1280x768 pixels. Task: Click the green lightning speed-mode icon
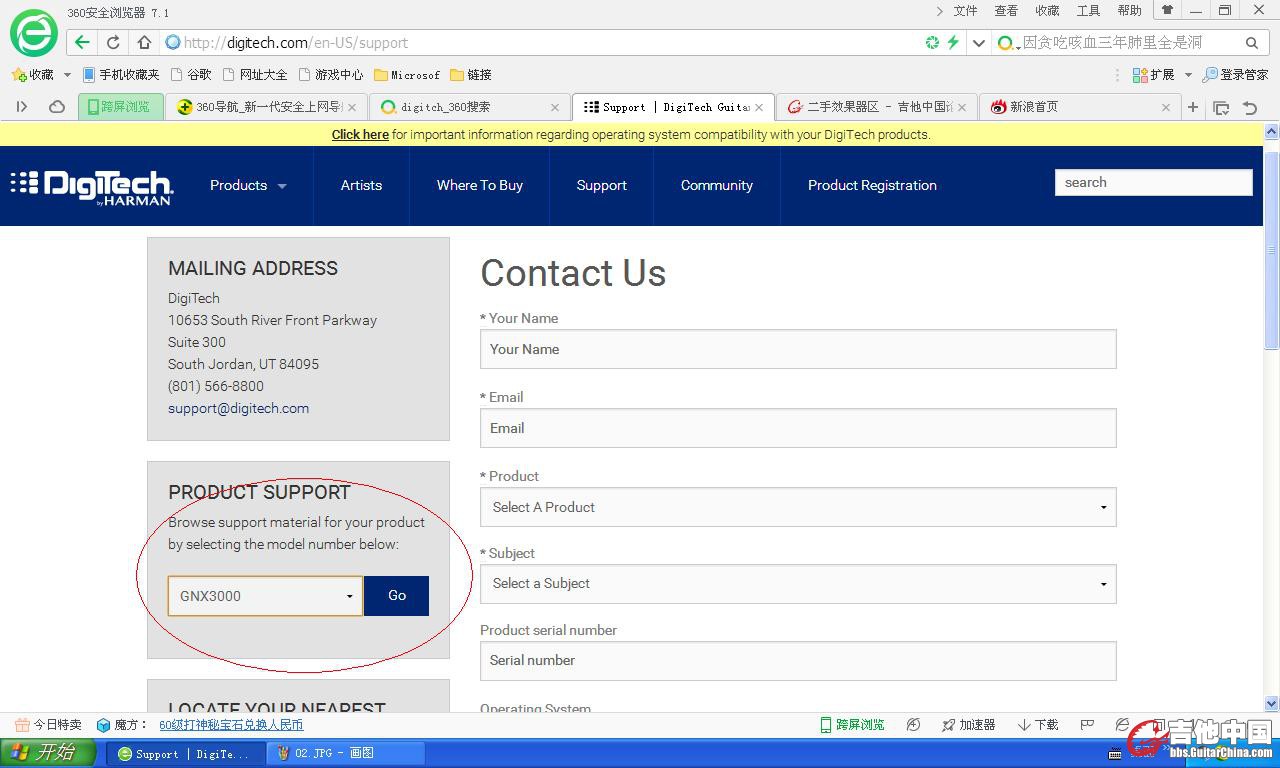pyautogui.click(x=953, y=42)
